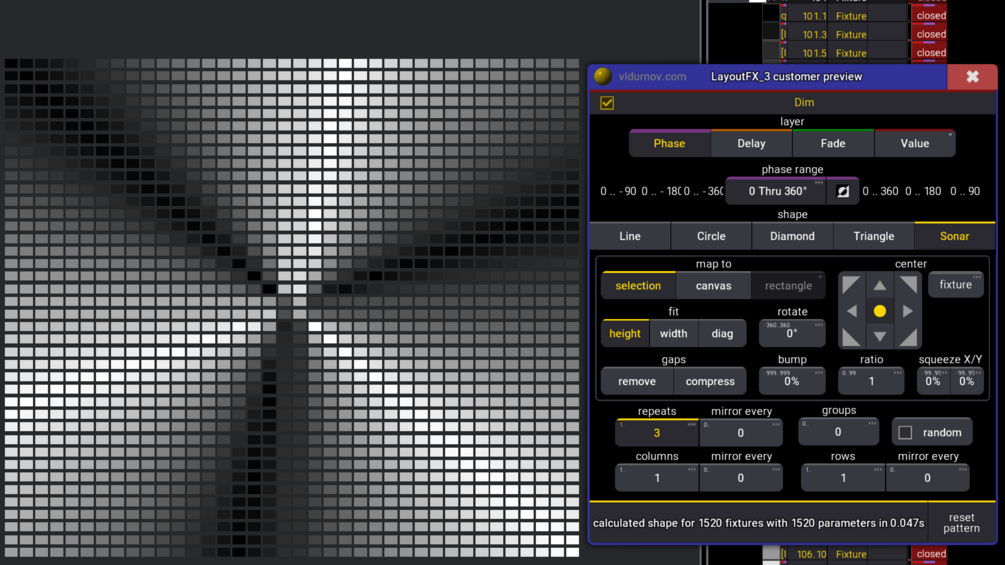This screenshot has height=565, width=1005.
Task: Edit rows mirror every value
Action: tap(927, 478)
